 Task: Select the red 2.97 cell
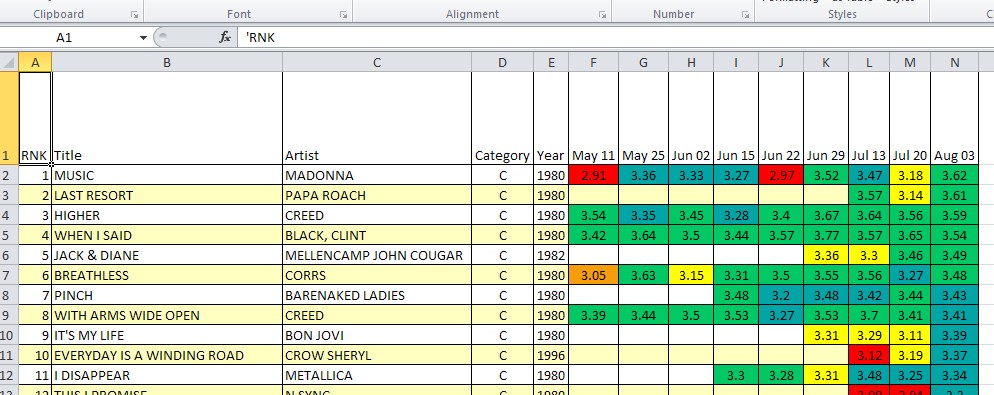pyautogui.click(x=781, y=175)
